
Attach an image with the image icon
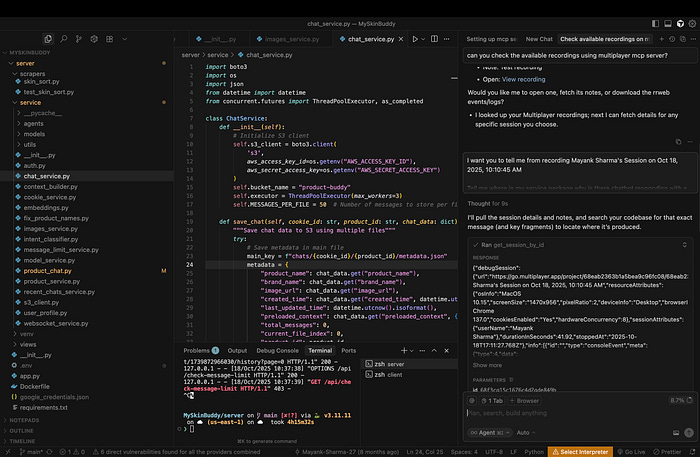click(x=676, y=432)
